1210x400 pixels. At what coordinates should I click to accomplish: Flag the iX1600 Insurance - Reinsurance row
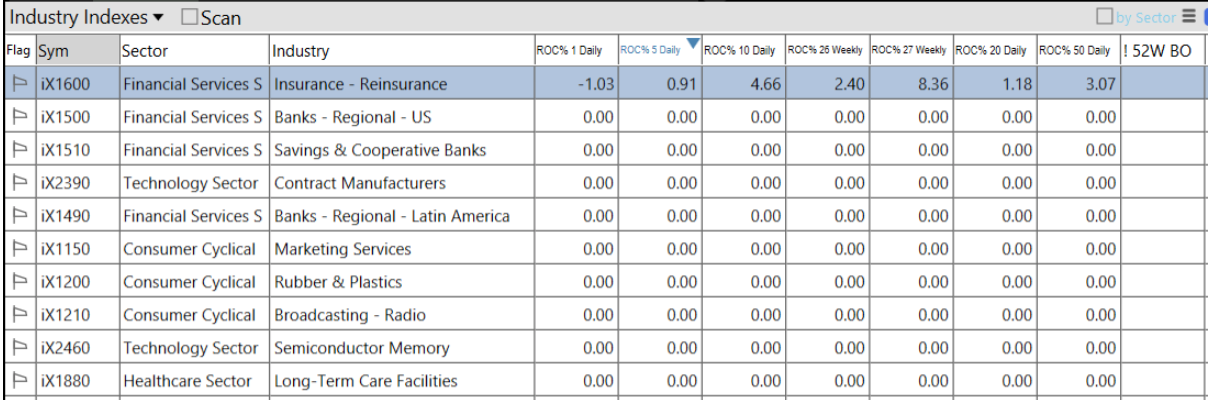pyautogui.click(x=19, y=85)
